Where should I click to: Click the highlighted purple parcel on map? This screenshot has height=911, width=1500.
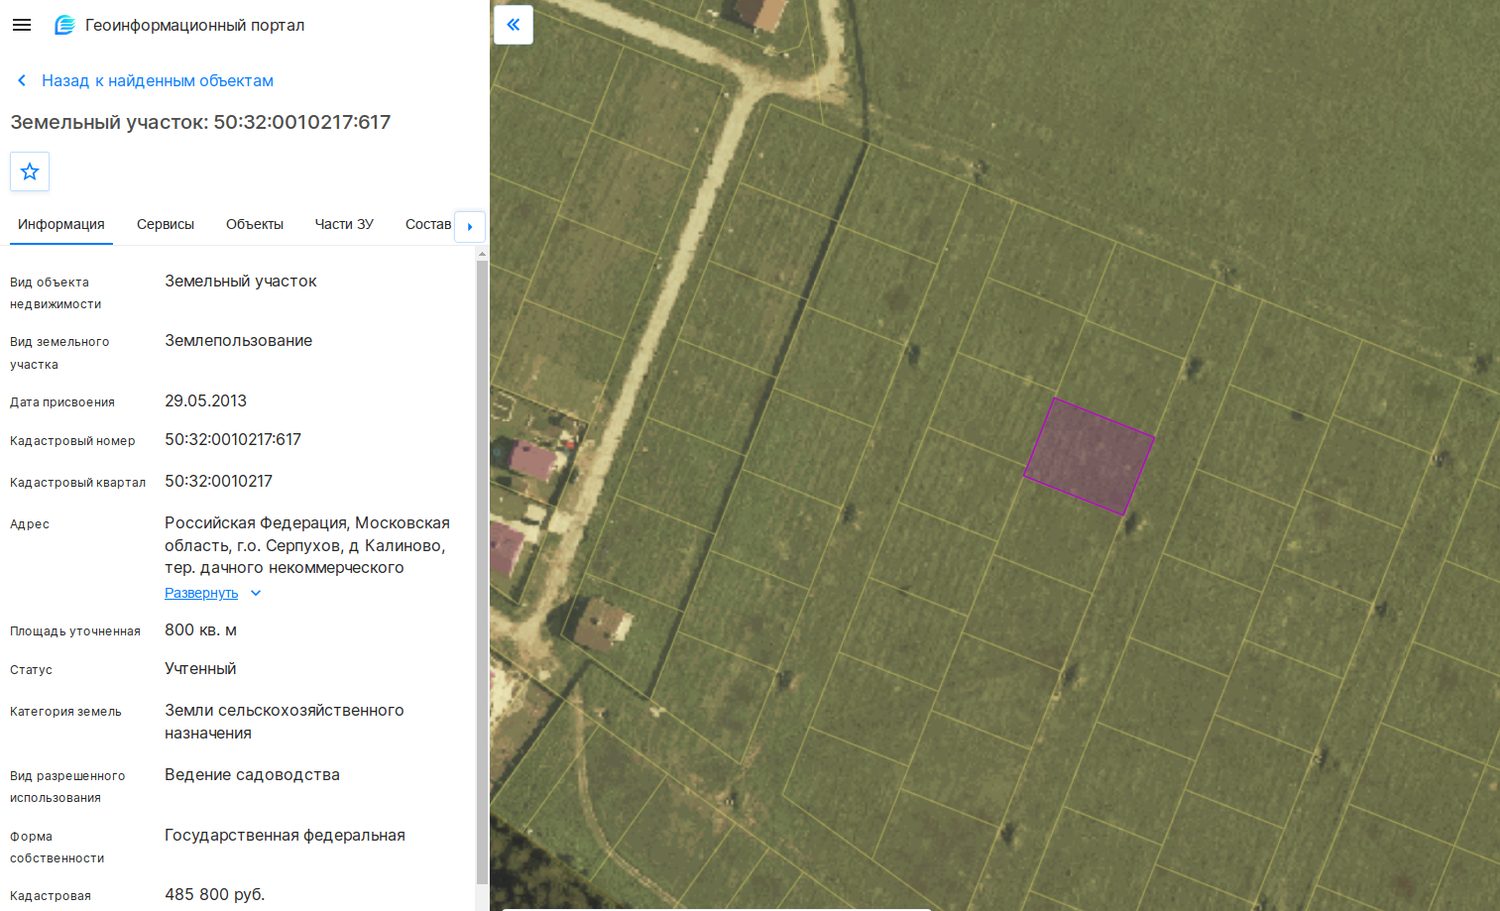(x=1089, y=457)
